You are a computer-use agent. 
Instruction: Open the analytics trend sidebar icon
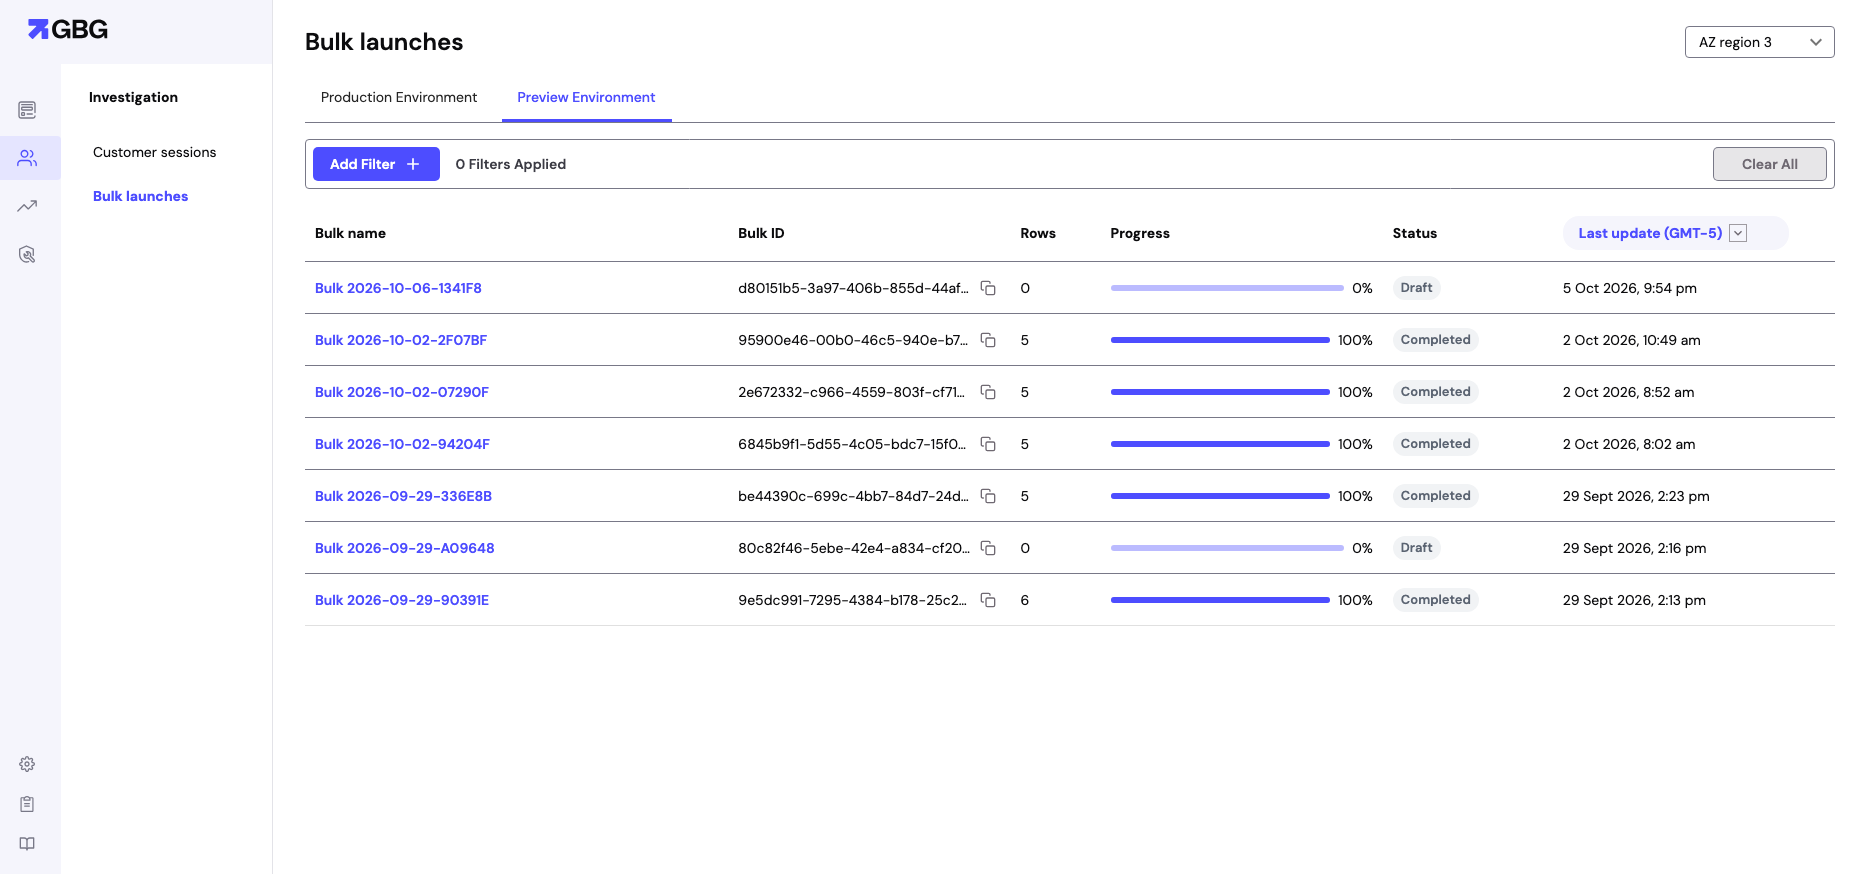(27, 206)
